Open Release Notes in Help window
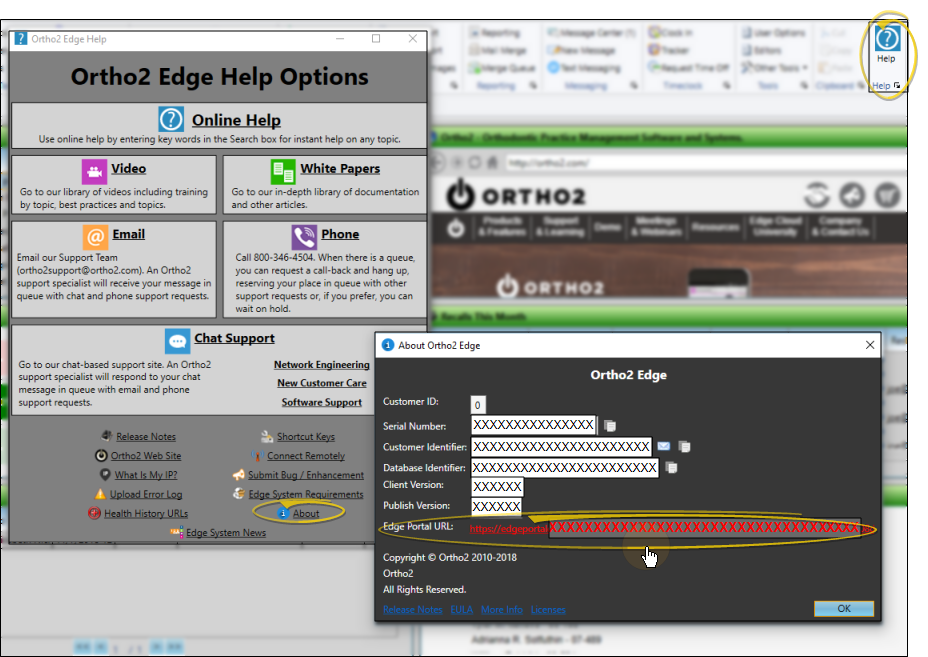Viewport: 928px width, 657px height. pos(146,437)
